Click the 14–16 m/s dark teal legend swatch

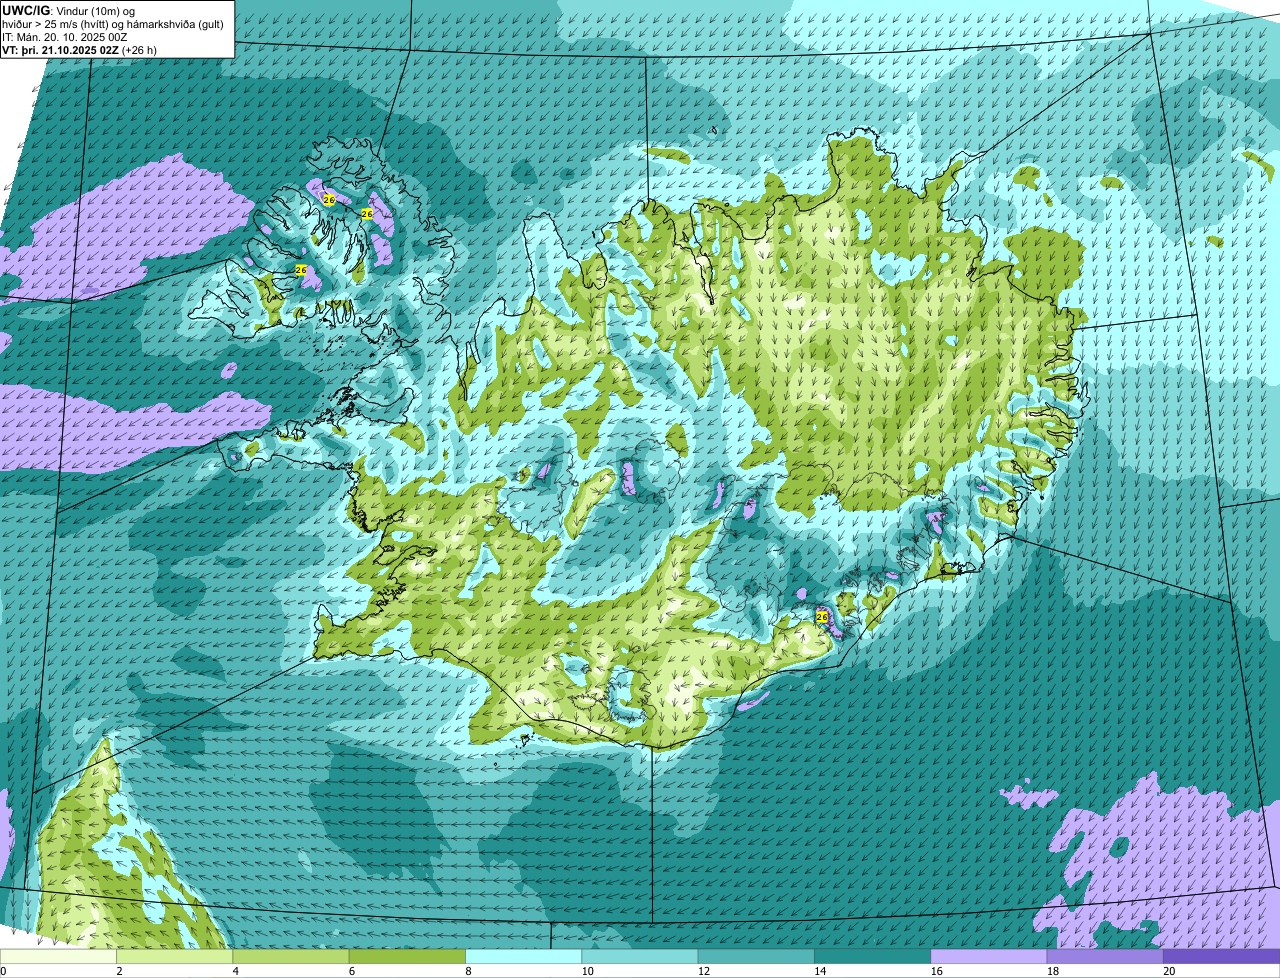[x=872, y=957]
